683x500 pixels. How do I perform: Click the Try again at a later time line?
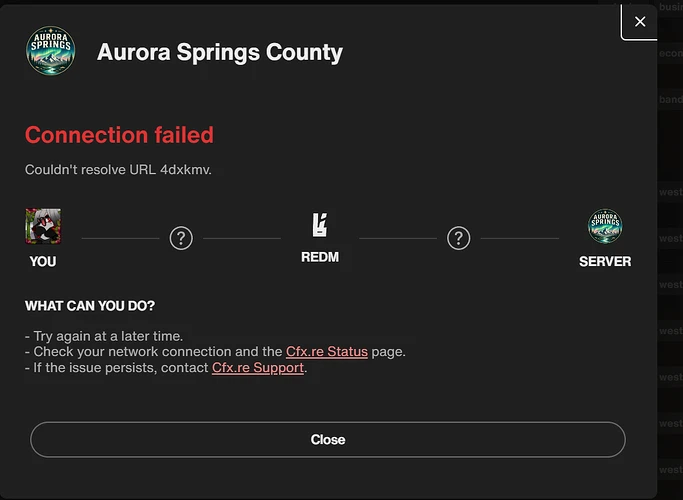104,336
